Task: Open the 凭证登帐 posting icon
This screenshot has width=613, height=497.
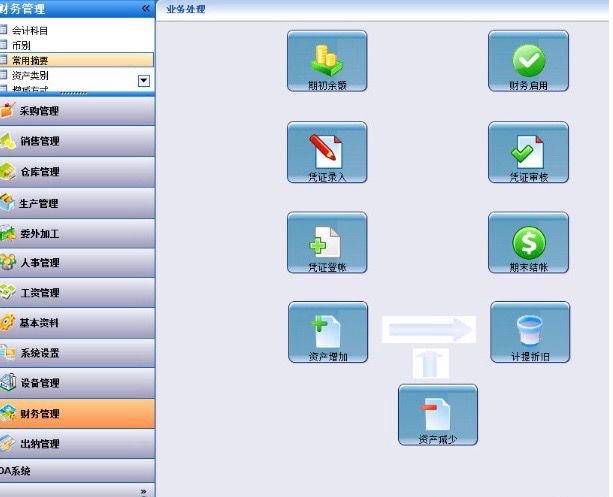Action: (x=327, y=242)
